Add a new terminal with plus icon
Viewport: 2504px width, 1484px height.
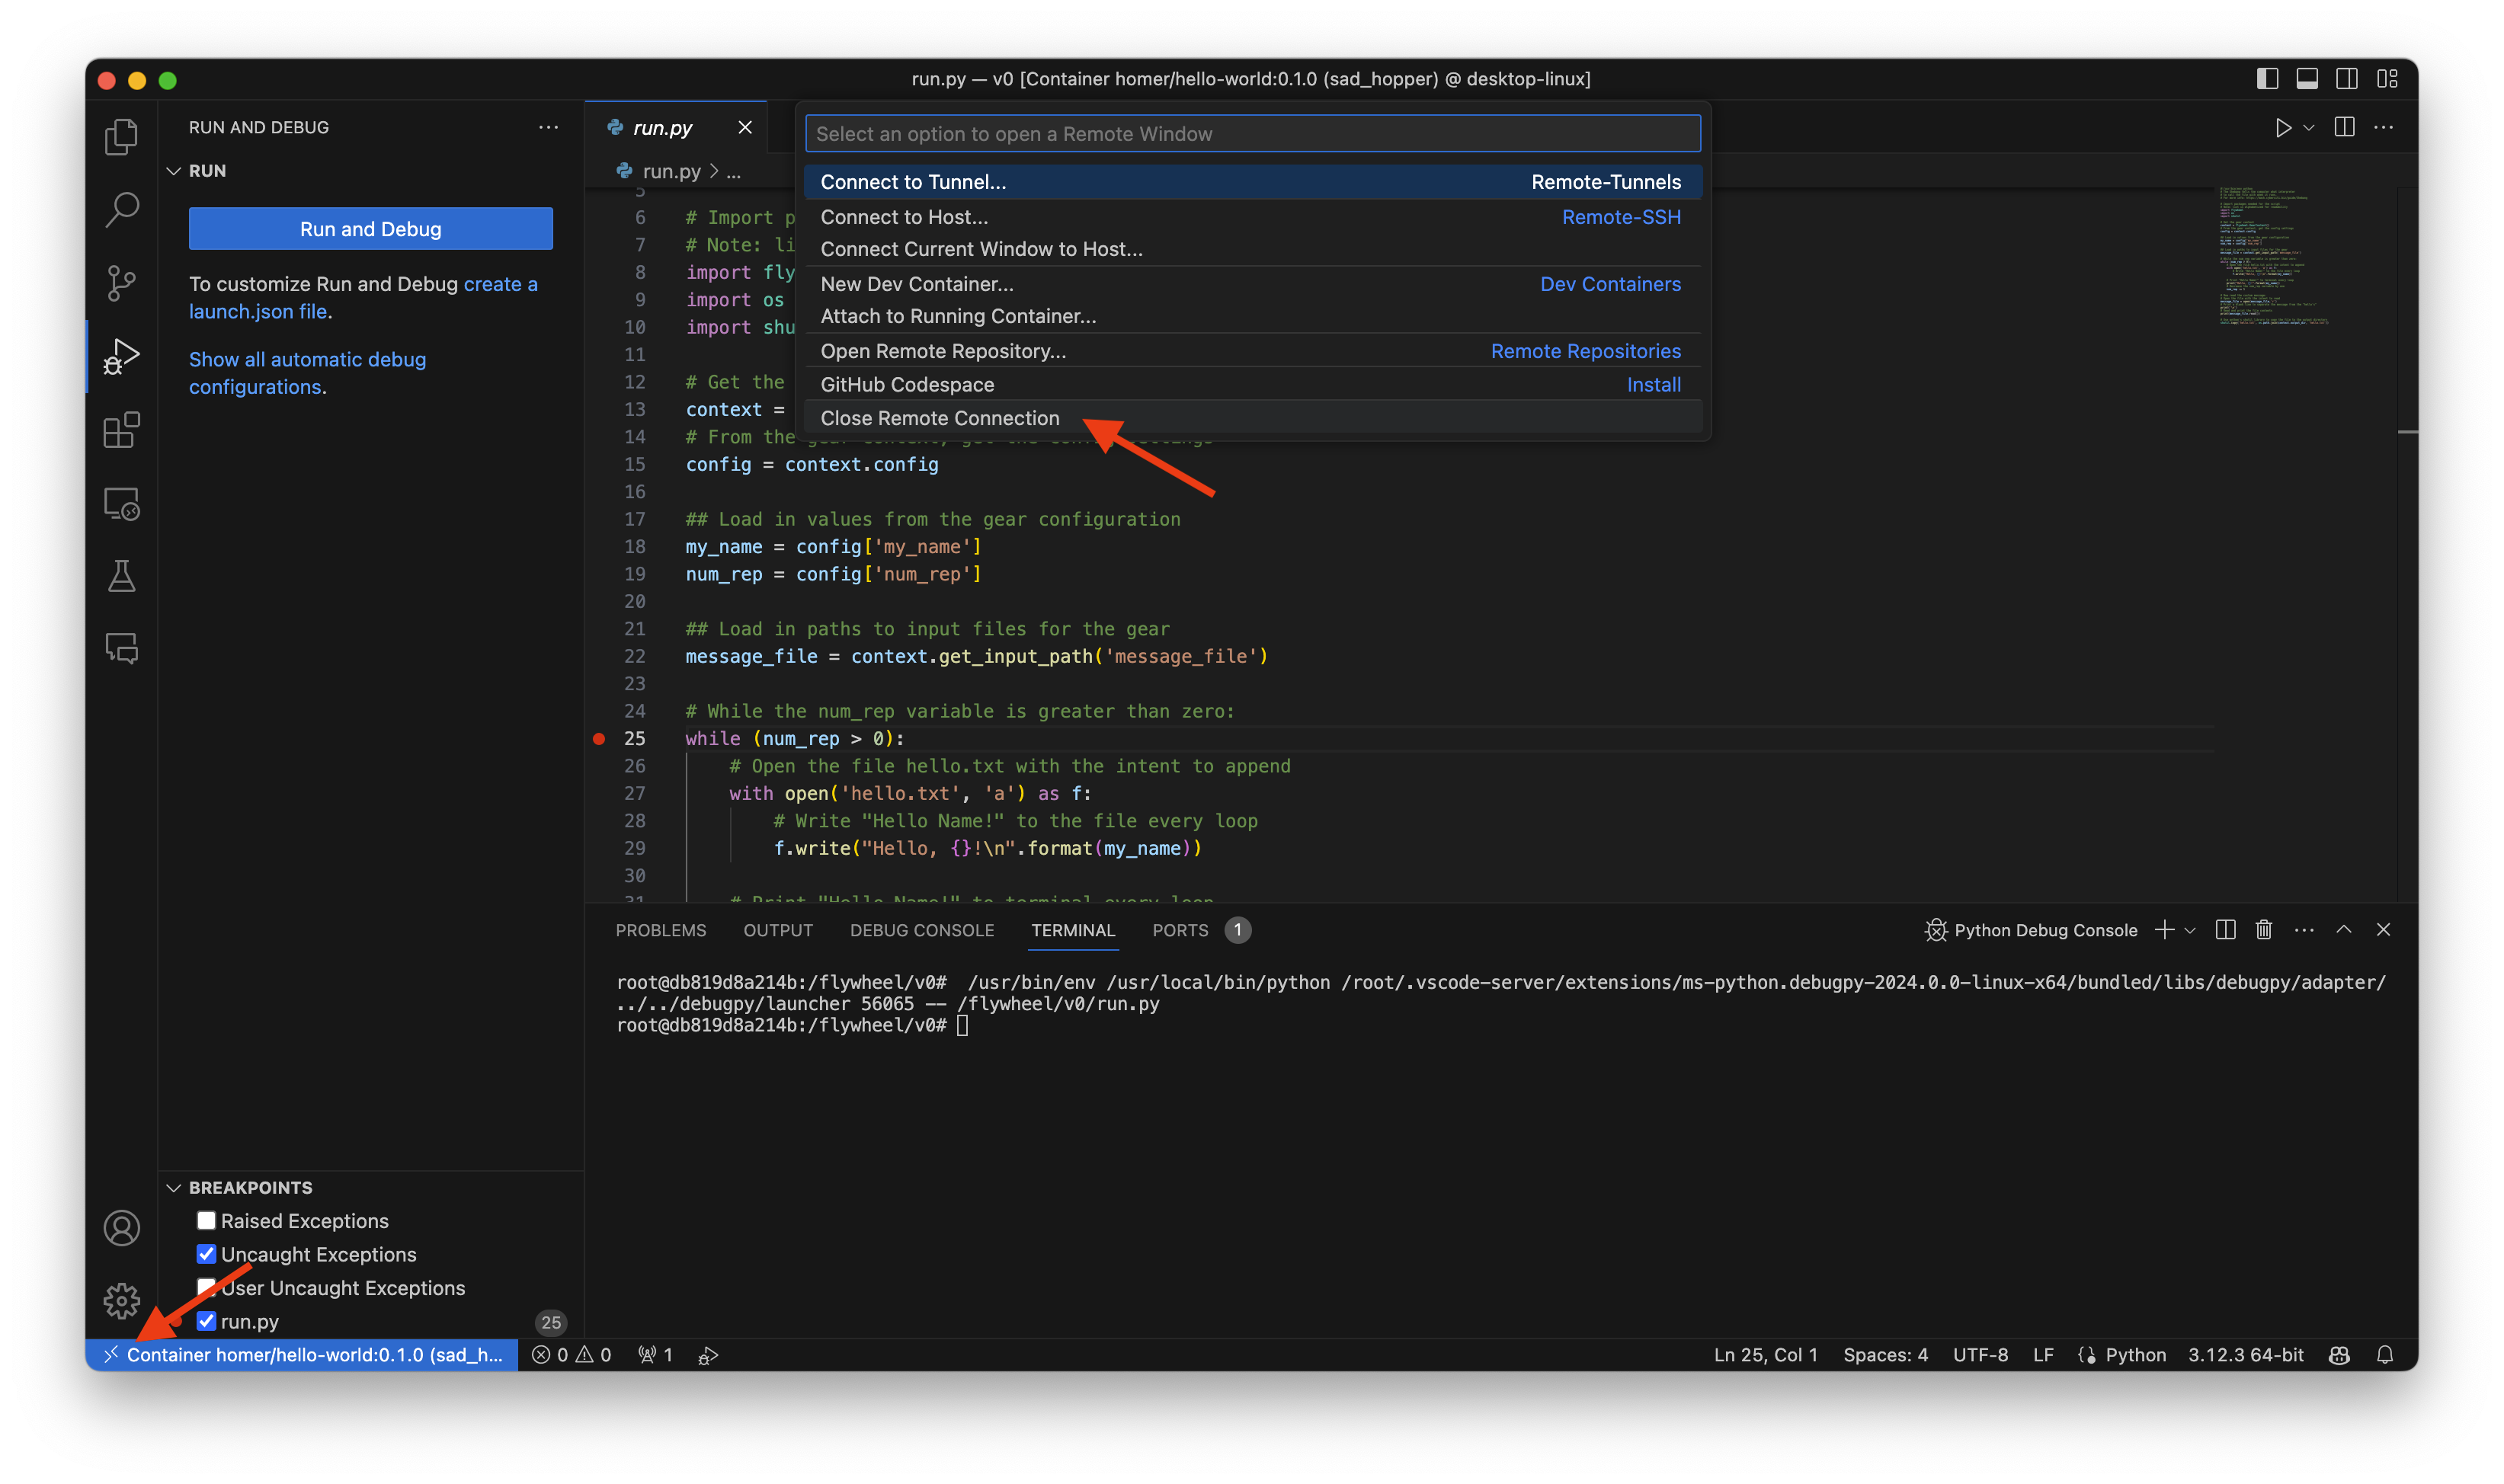(2164, 930)
